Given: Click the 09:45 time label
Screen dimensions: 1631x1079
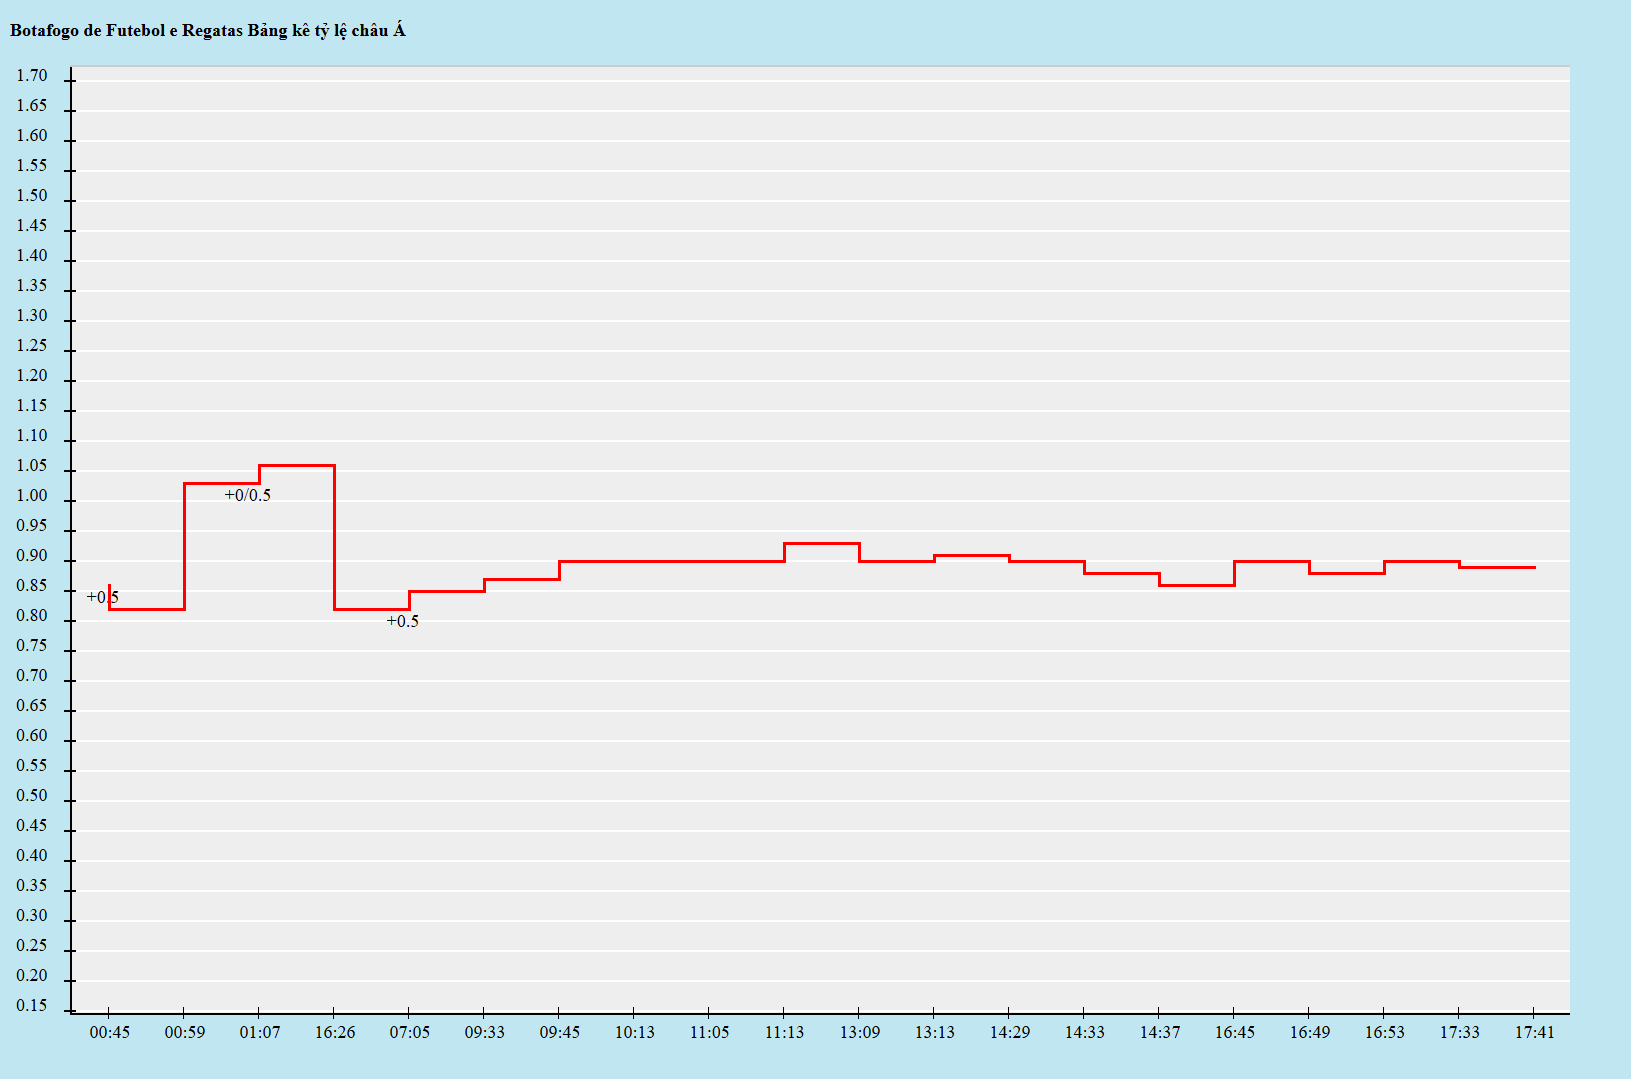Looking at the screenshot, I should coord(559,1032).
